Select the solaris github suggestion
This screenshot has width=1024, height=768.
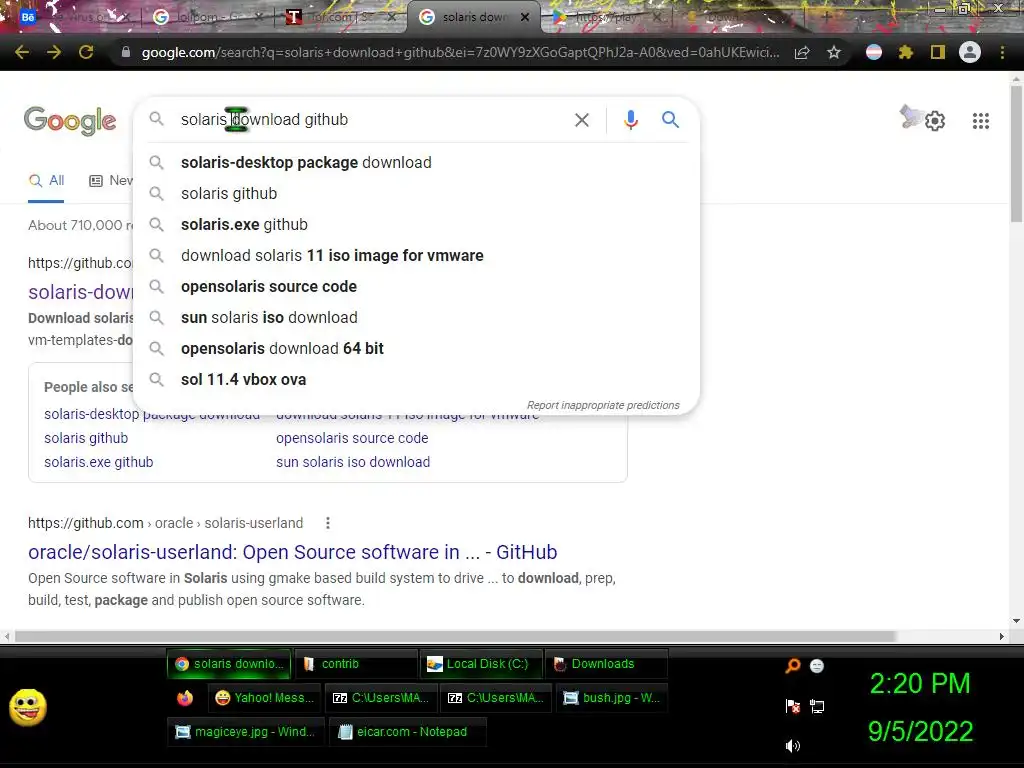click(x=416, y=193)
